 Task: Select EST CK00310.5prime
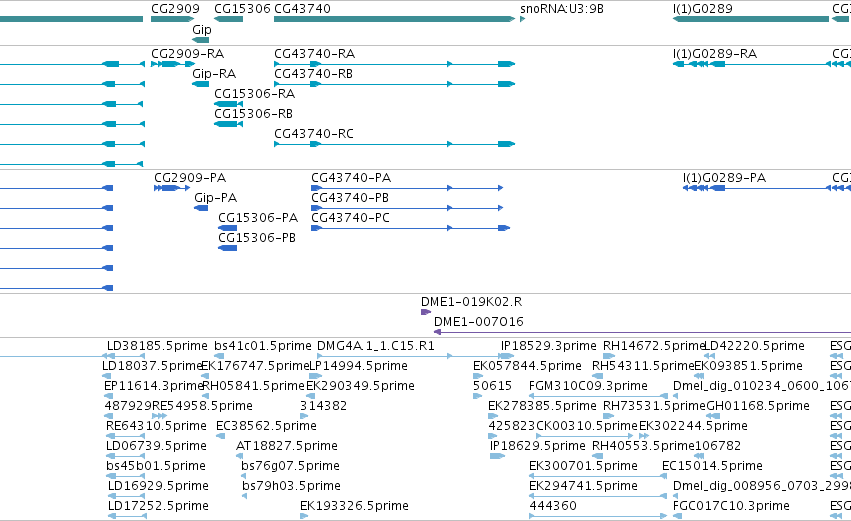(587, 427)
